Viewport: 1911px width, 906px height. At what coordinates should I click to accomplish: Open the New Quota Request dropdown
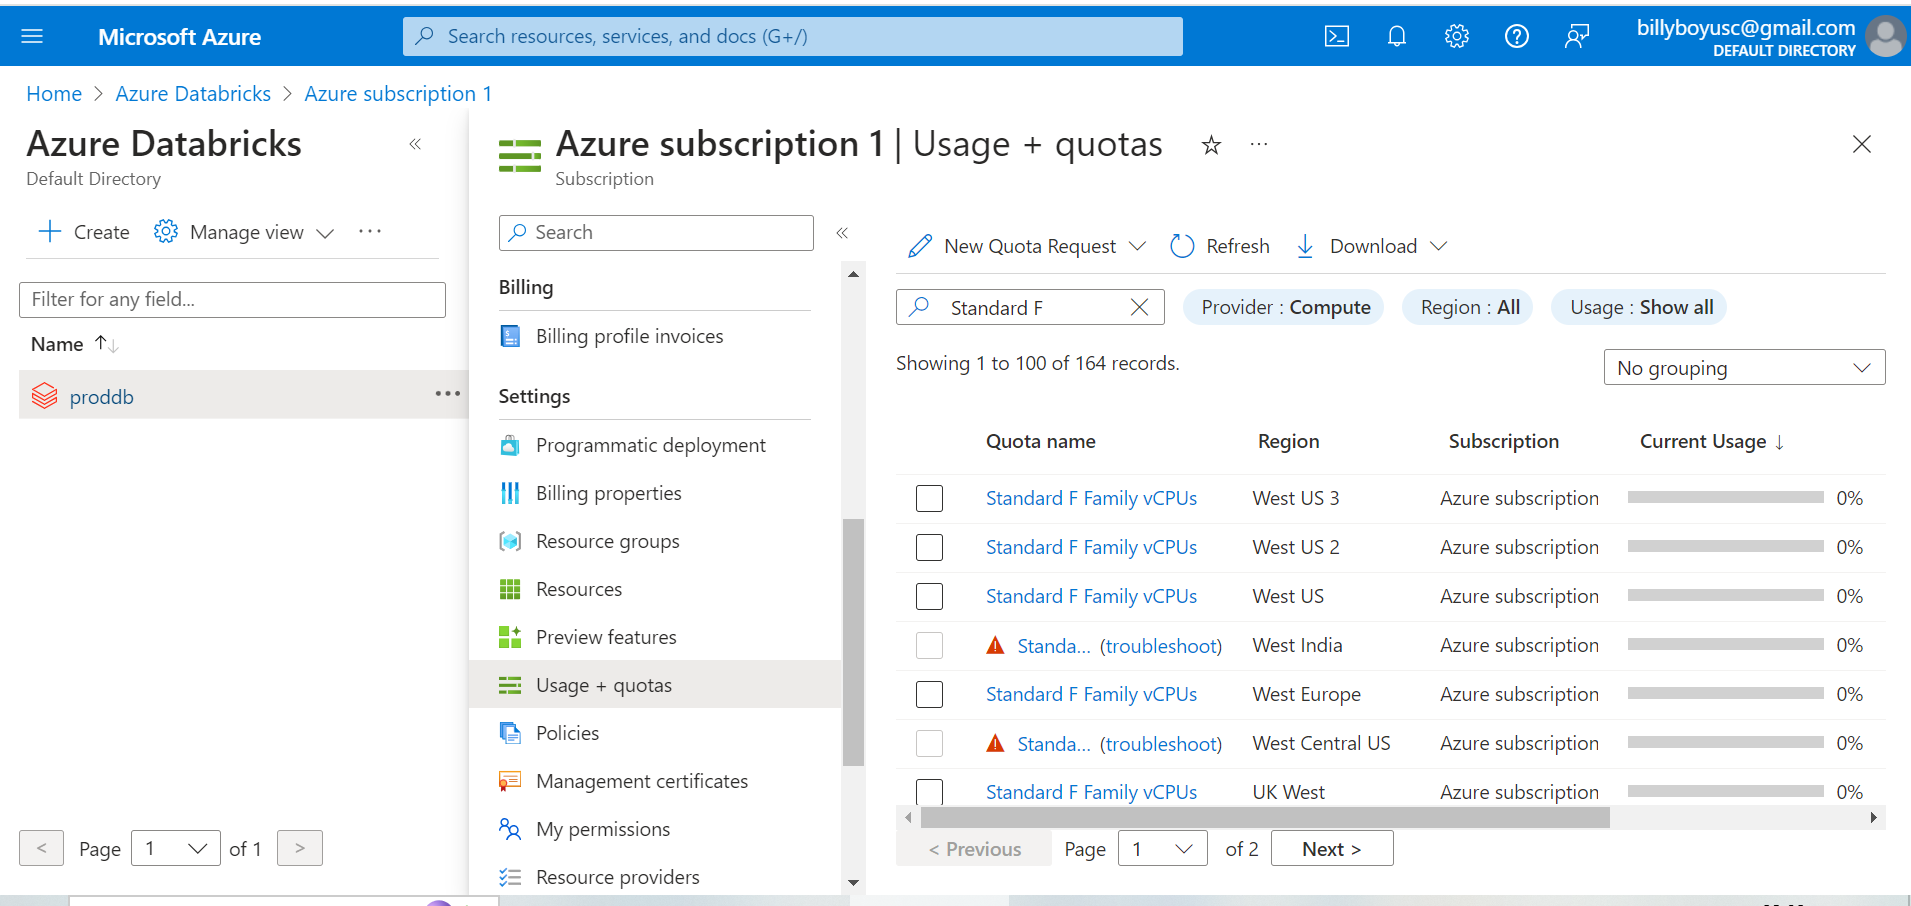(x=1137, y=246)
